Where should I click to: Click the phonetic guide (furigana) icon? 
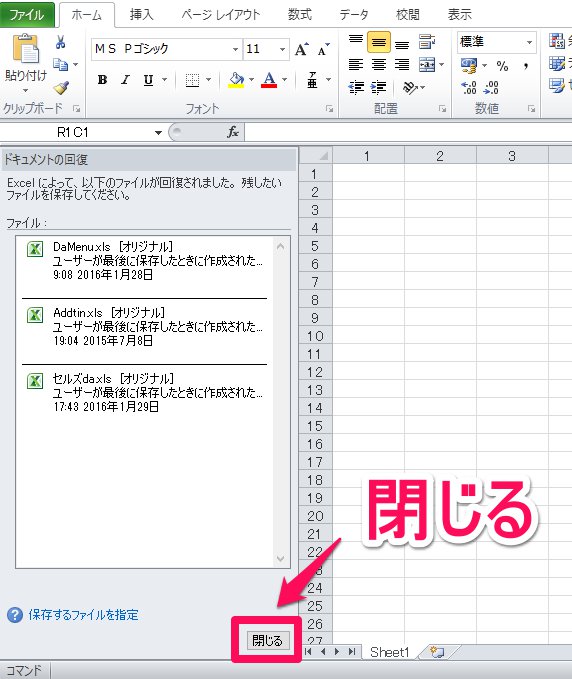[x=312, y=80]
